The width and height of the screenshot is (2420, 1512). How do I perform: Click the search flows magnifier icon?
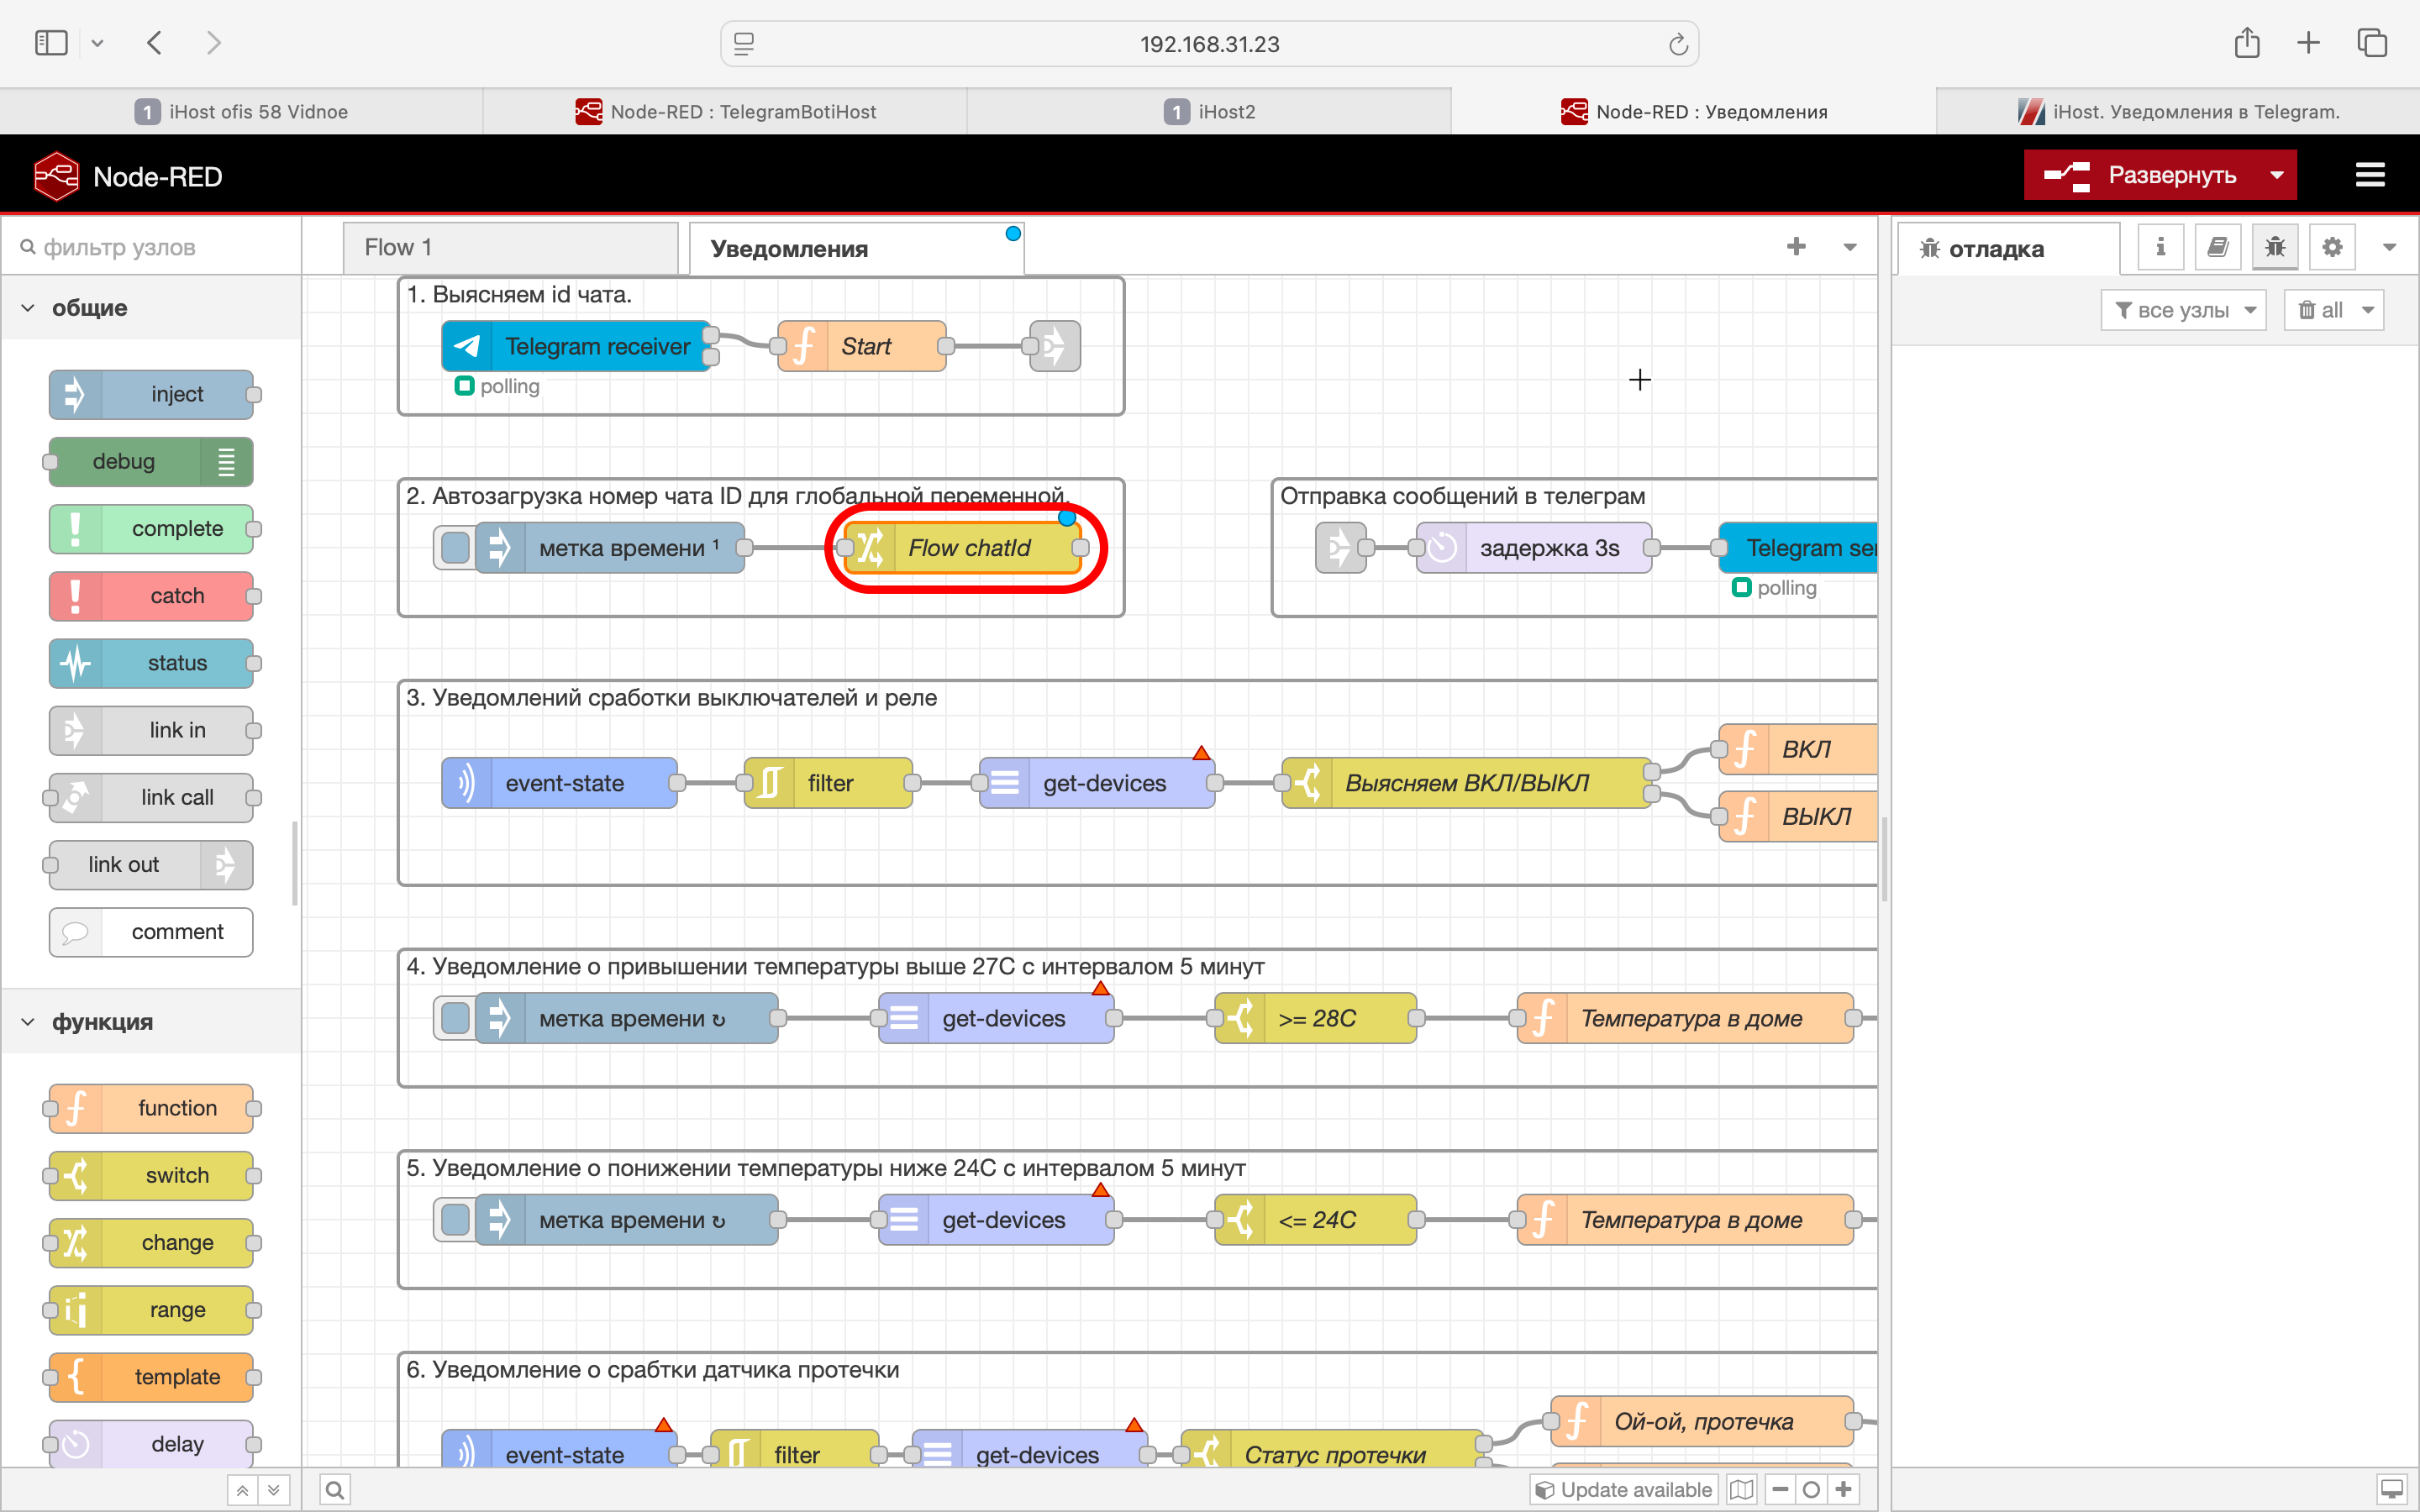(335, 1490)
